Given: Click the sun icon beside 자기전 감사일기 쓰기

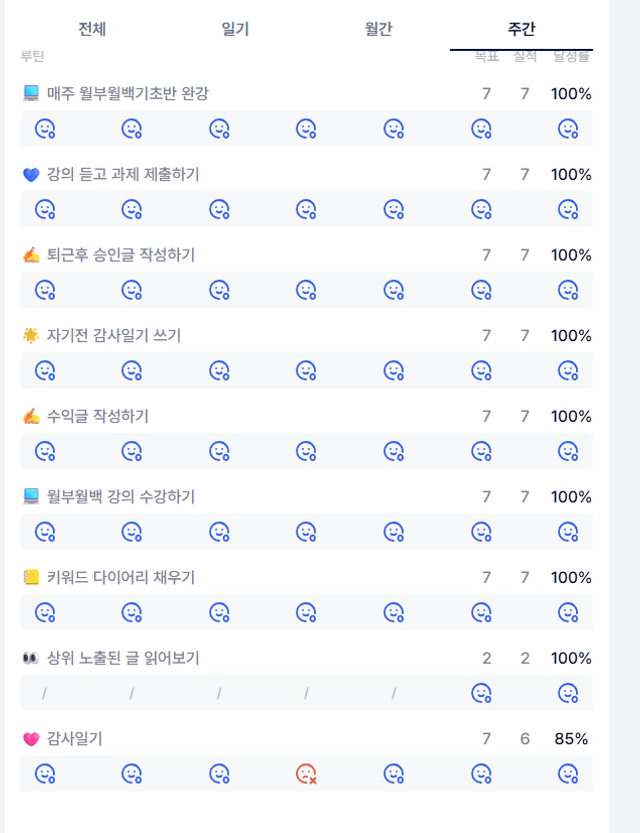Looking at the screenshot, I should (31, 335).
